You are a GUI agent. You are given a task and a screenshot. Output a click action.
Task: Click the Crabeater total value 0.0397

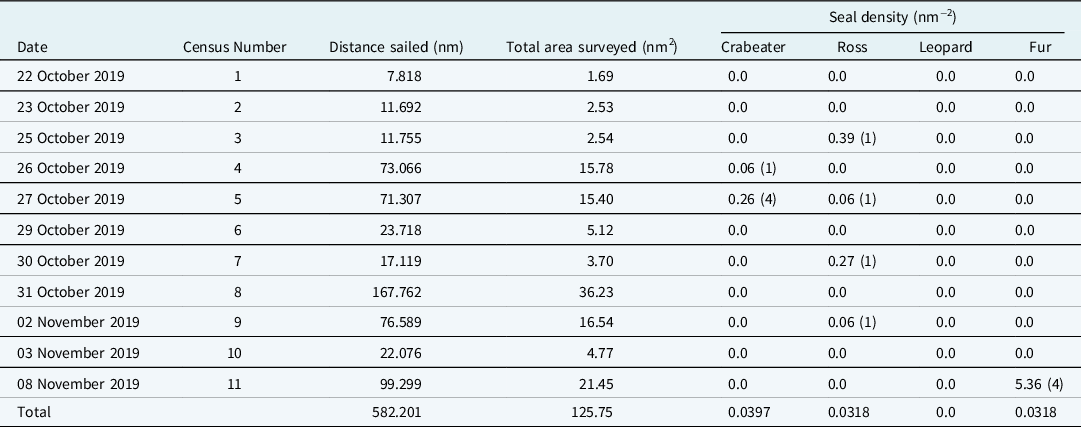[x=742, y=411]
